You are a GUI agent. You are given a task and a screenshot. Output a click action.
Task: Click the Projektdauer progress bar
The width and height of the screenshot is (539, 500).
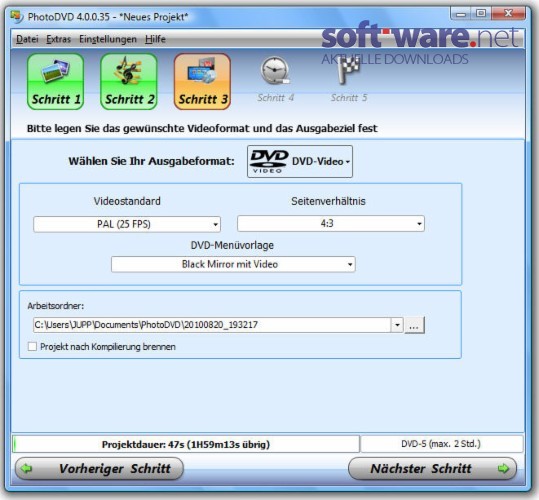tap(186, 444)
